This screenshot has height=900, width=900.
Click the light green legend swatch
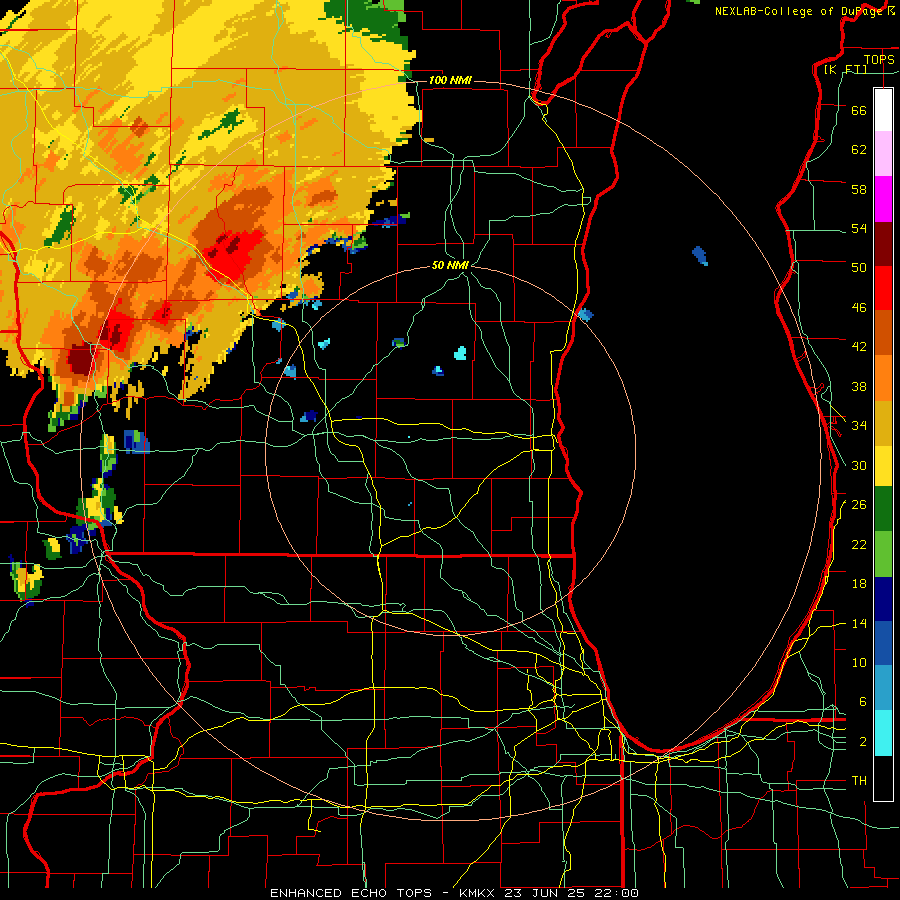tap(883, 553)
